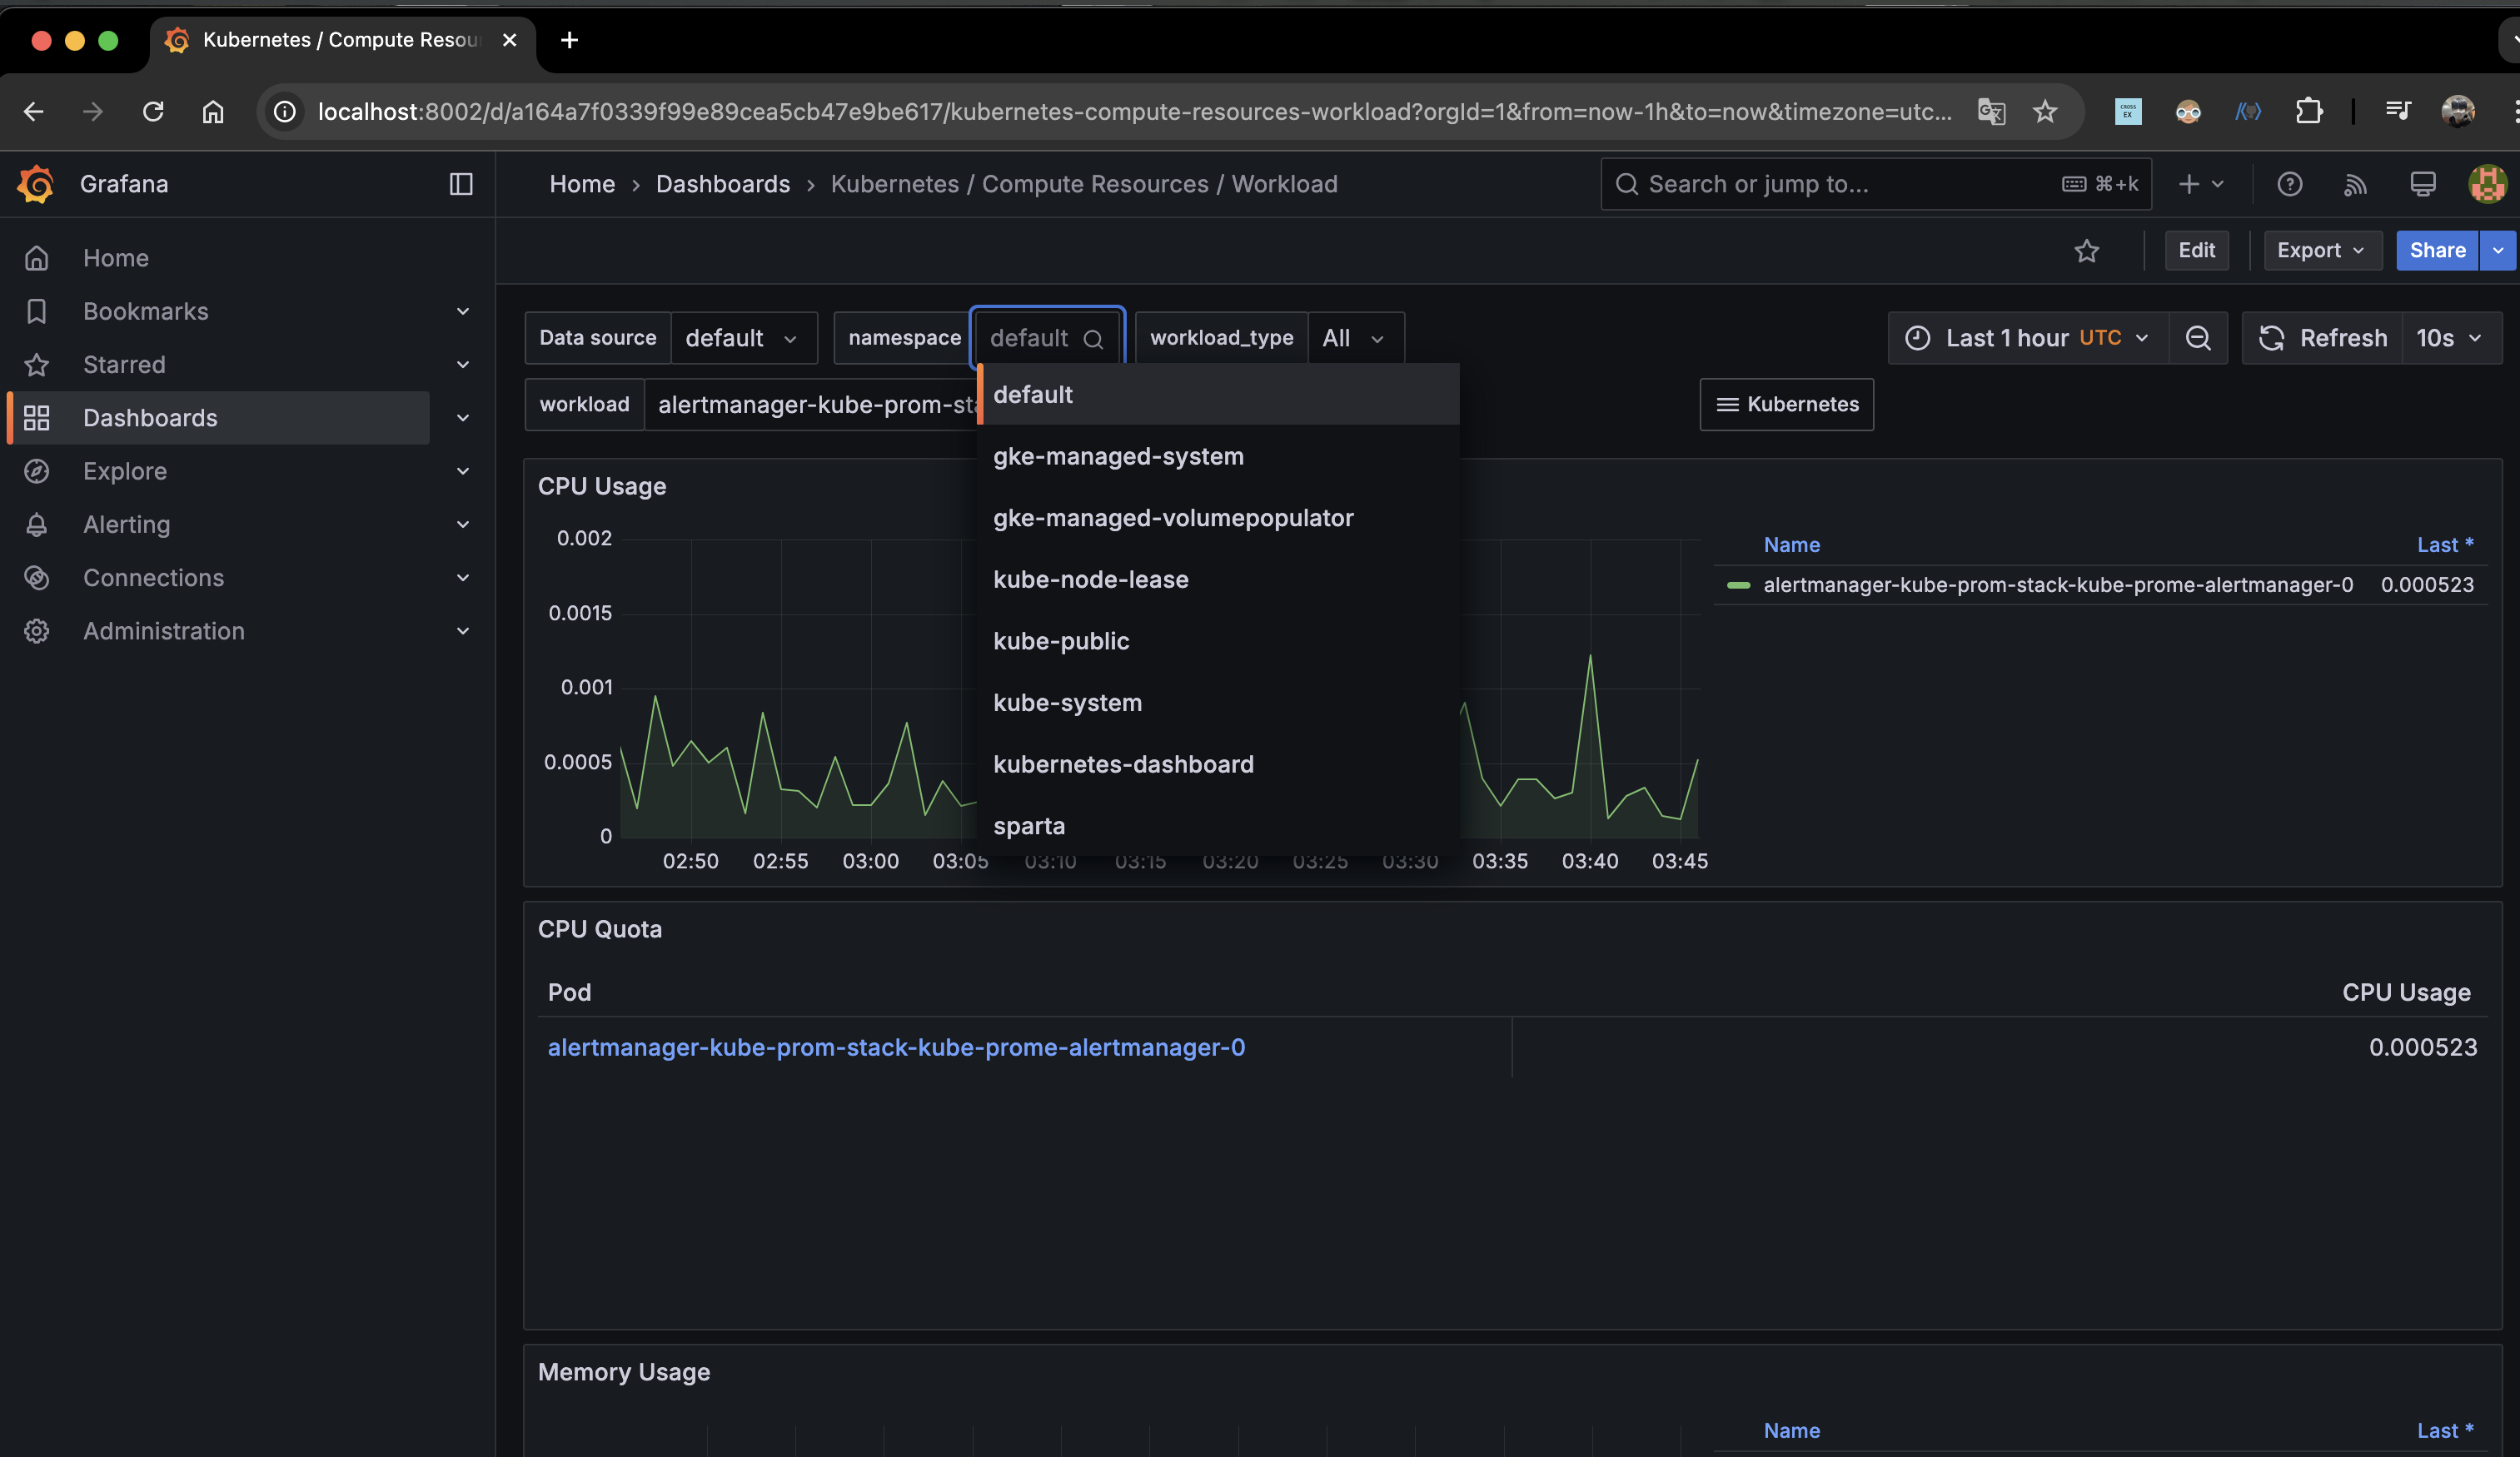Click the Share button

2437,251
